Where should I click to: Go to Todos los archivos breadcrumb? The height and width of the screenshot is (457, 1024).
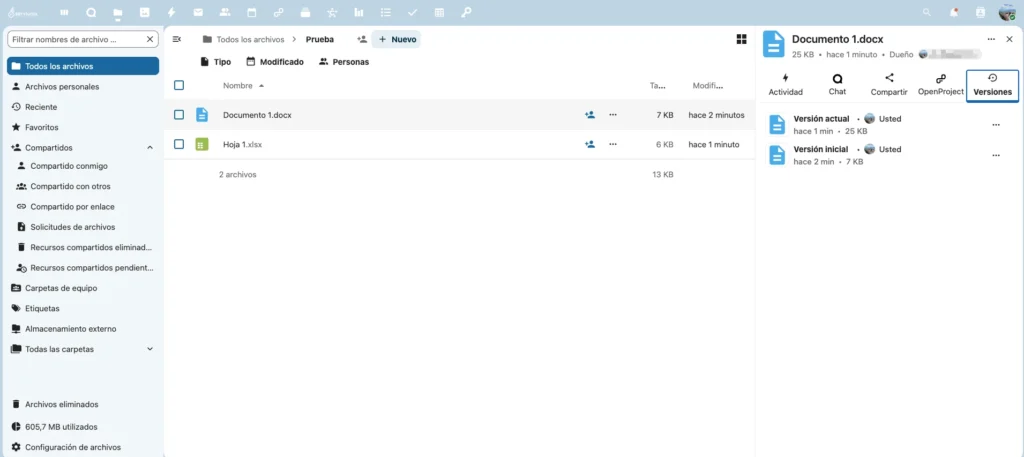tap(244, 39)
